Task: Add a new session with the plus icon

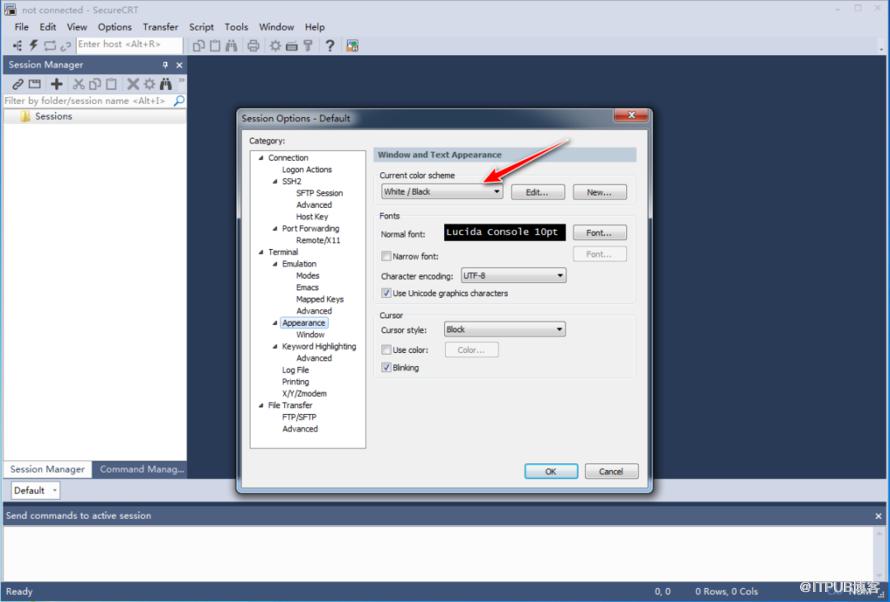Action: (x=56, y=84)
